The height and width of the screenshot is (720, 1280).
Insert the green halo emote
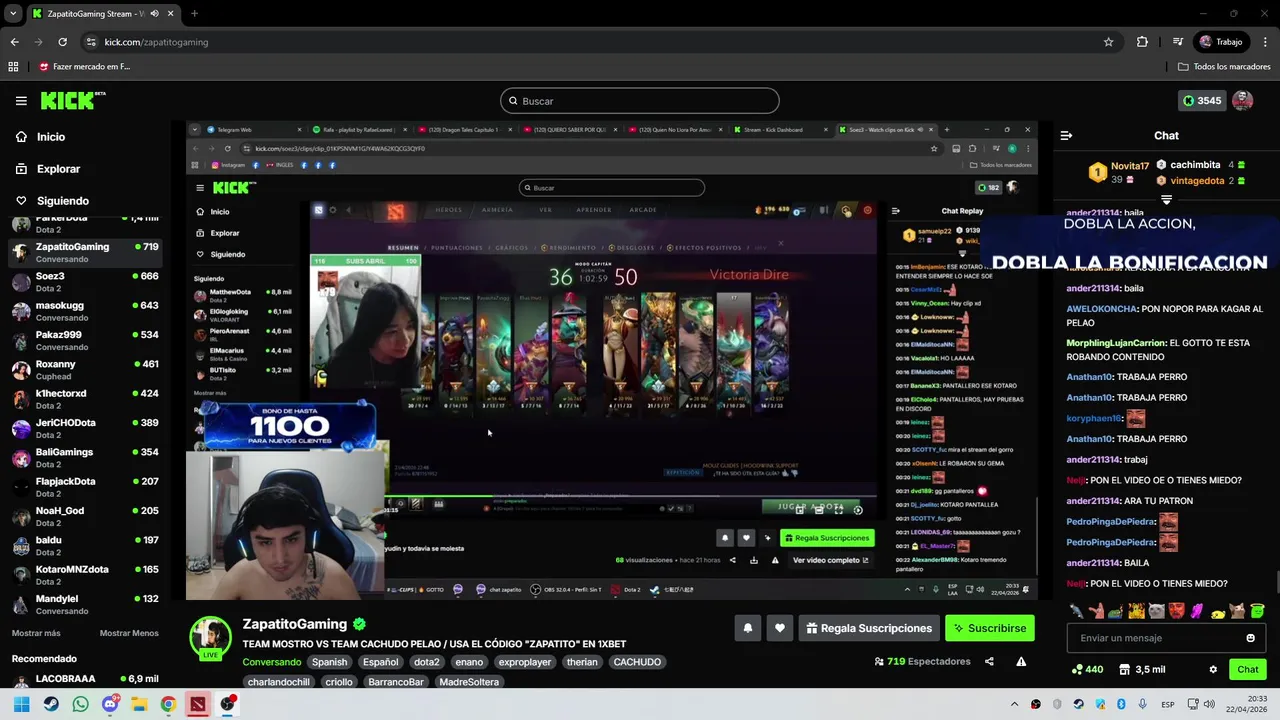click(x=1258, y=611)
